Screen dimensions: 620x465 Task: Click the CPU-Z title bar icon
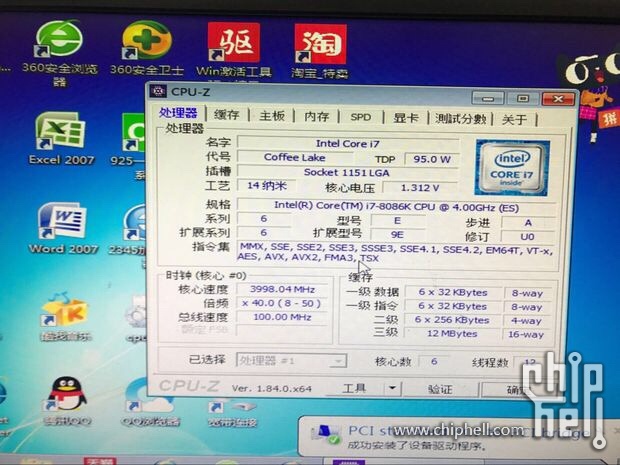[158, 91]
